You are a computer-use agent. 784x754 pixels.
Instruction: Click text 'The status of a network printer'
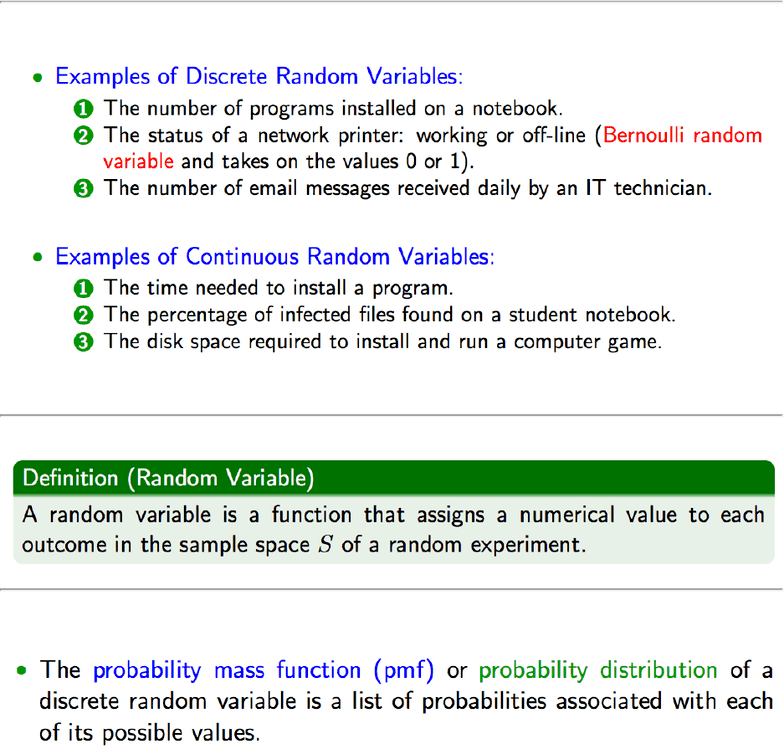tap(252, 136)
